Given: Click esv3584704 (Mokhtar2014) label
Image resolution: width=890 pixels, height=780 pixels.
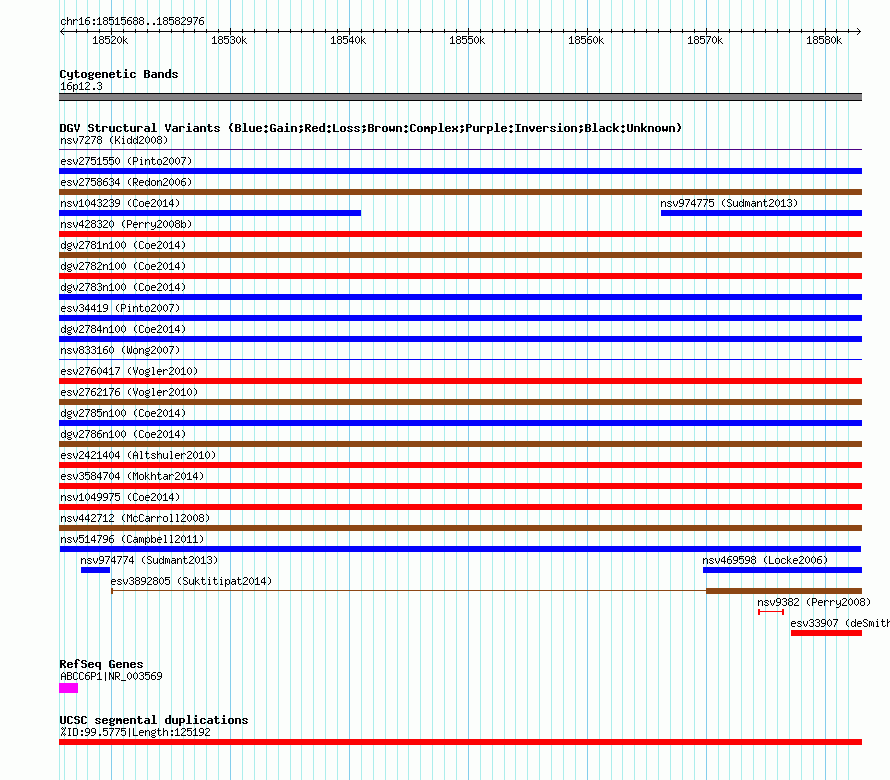Looking at the screenshot, I should point(132,476).
